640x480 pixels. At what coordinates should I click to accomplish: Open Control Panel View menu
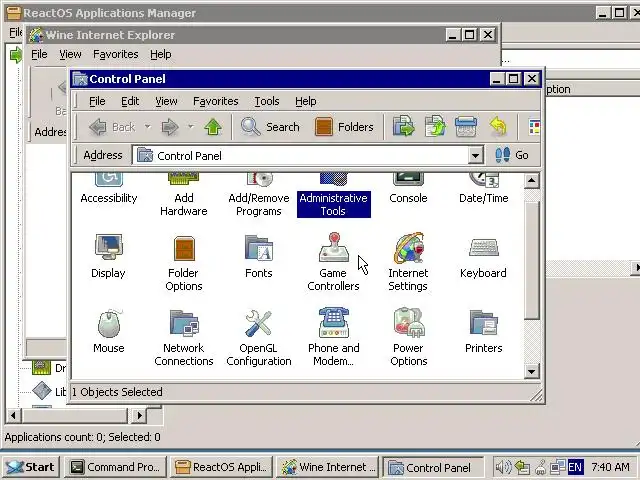tap(166, 101)
